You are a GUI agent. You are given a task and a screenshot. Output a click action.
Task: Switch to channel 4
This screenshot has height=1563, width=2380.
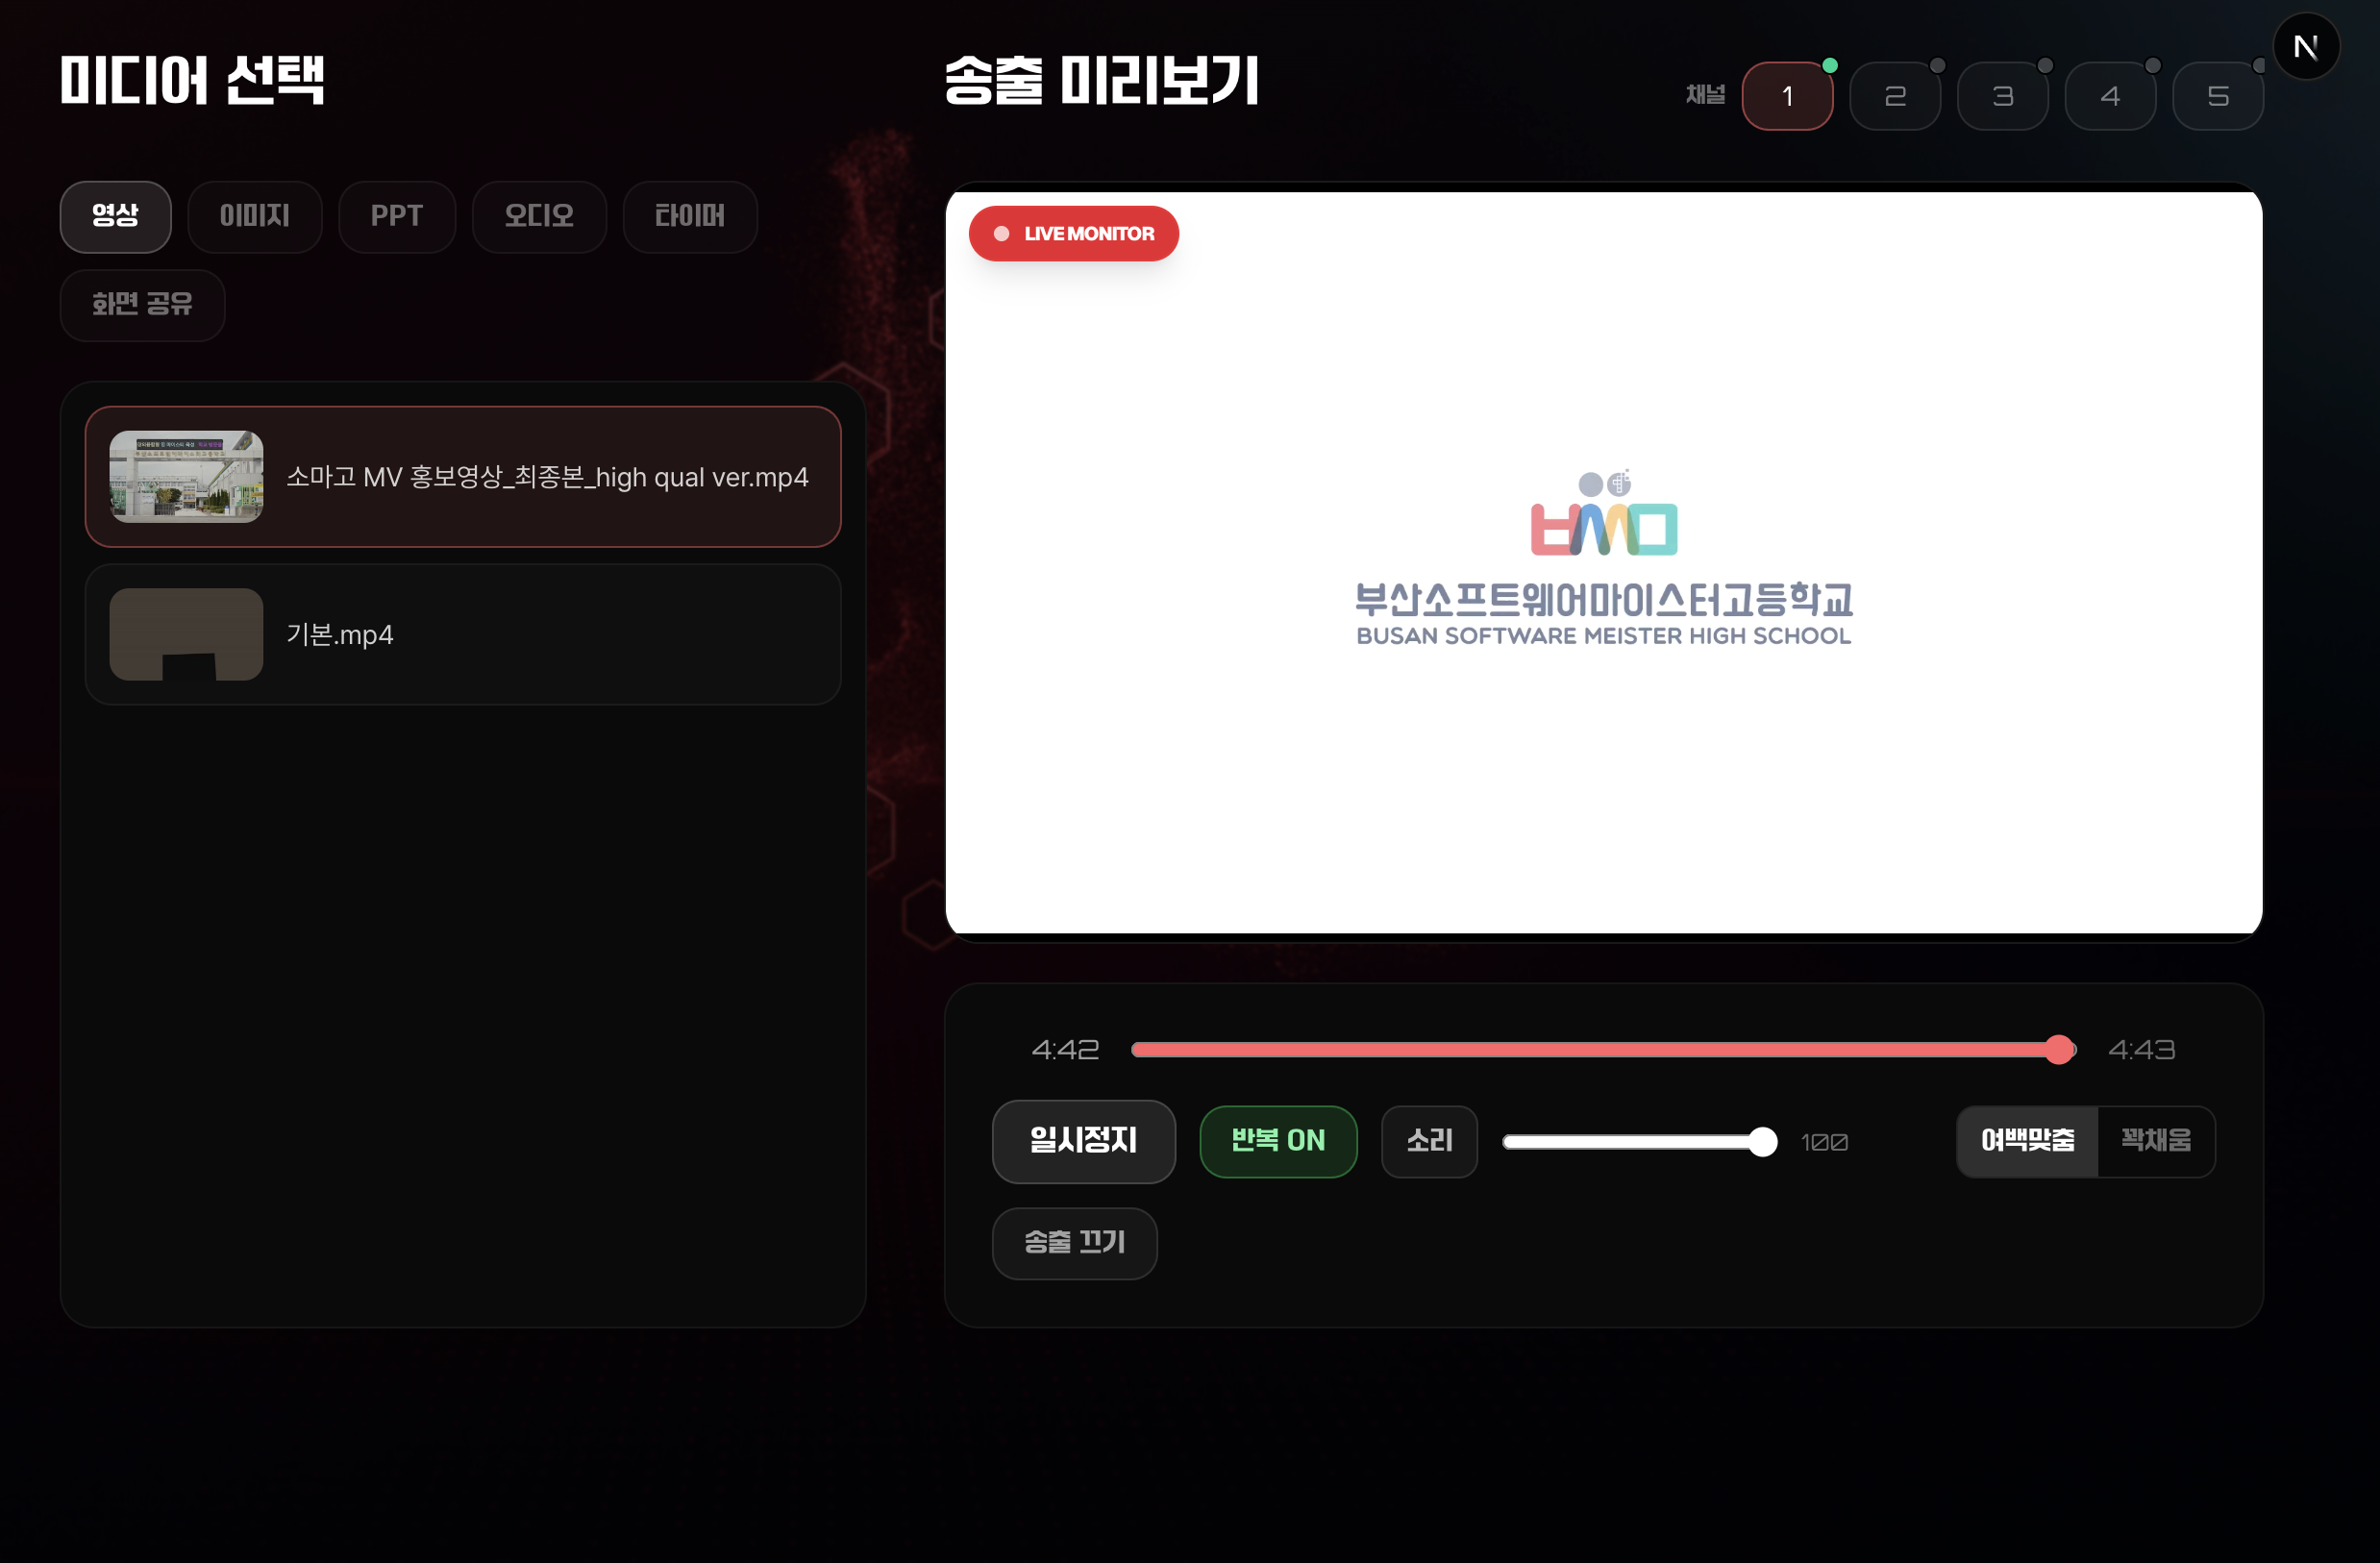click(2110, 96)
